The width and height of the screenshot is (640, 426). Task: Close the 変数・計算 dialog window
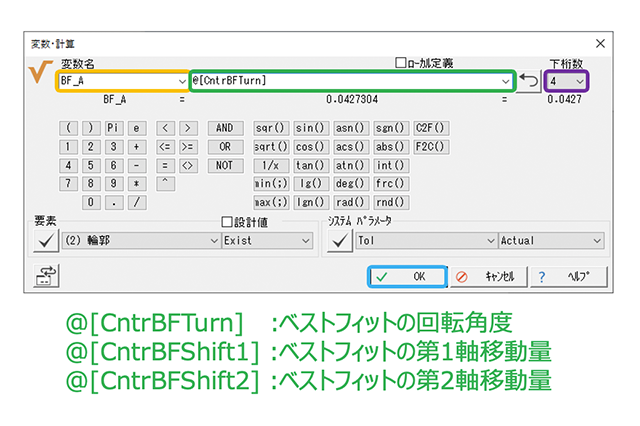click(x=600, y=43)
